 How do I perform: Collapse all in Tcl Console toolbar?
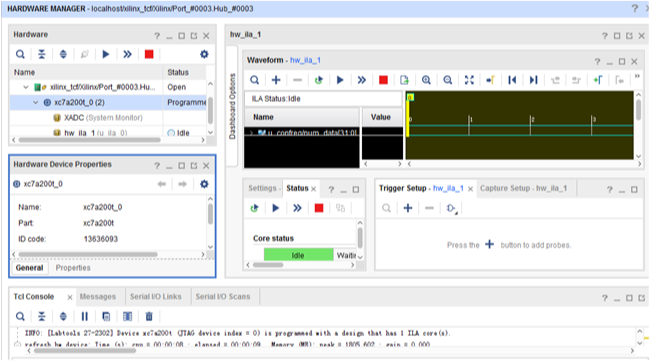click(x=42, y=317)
